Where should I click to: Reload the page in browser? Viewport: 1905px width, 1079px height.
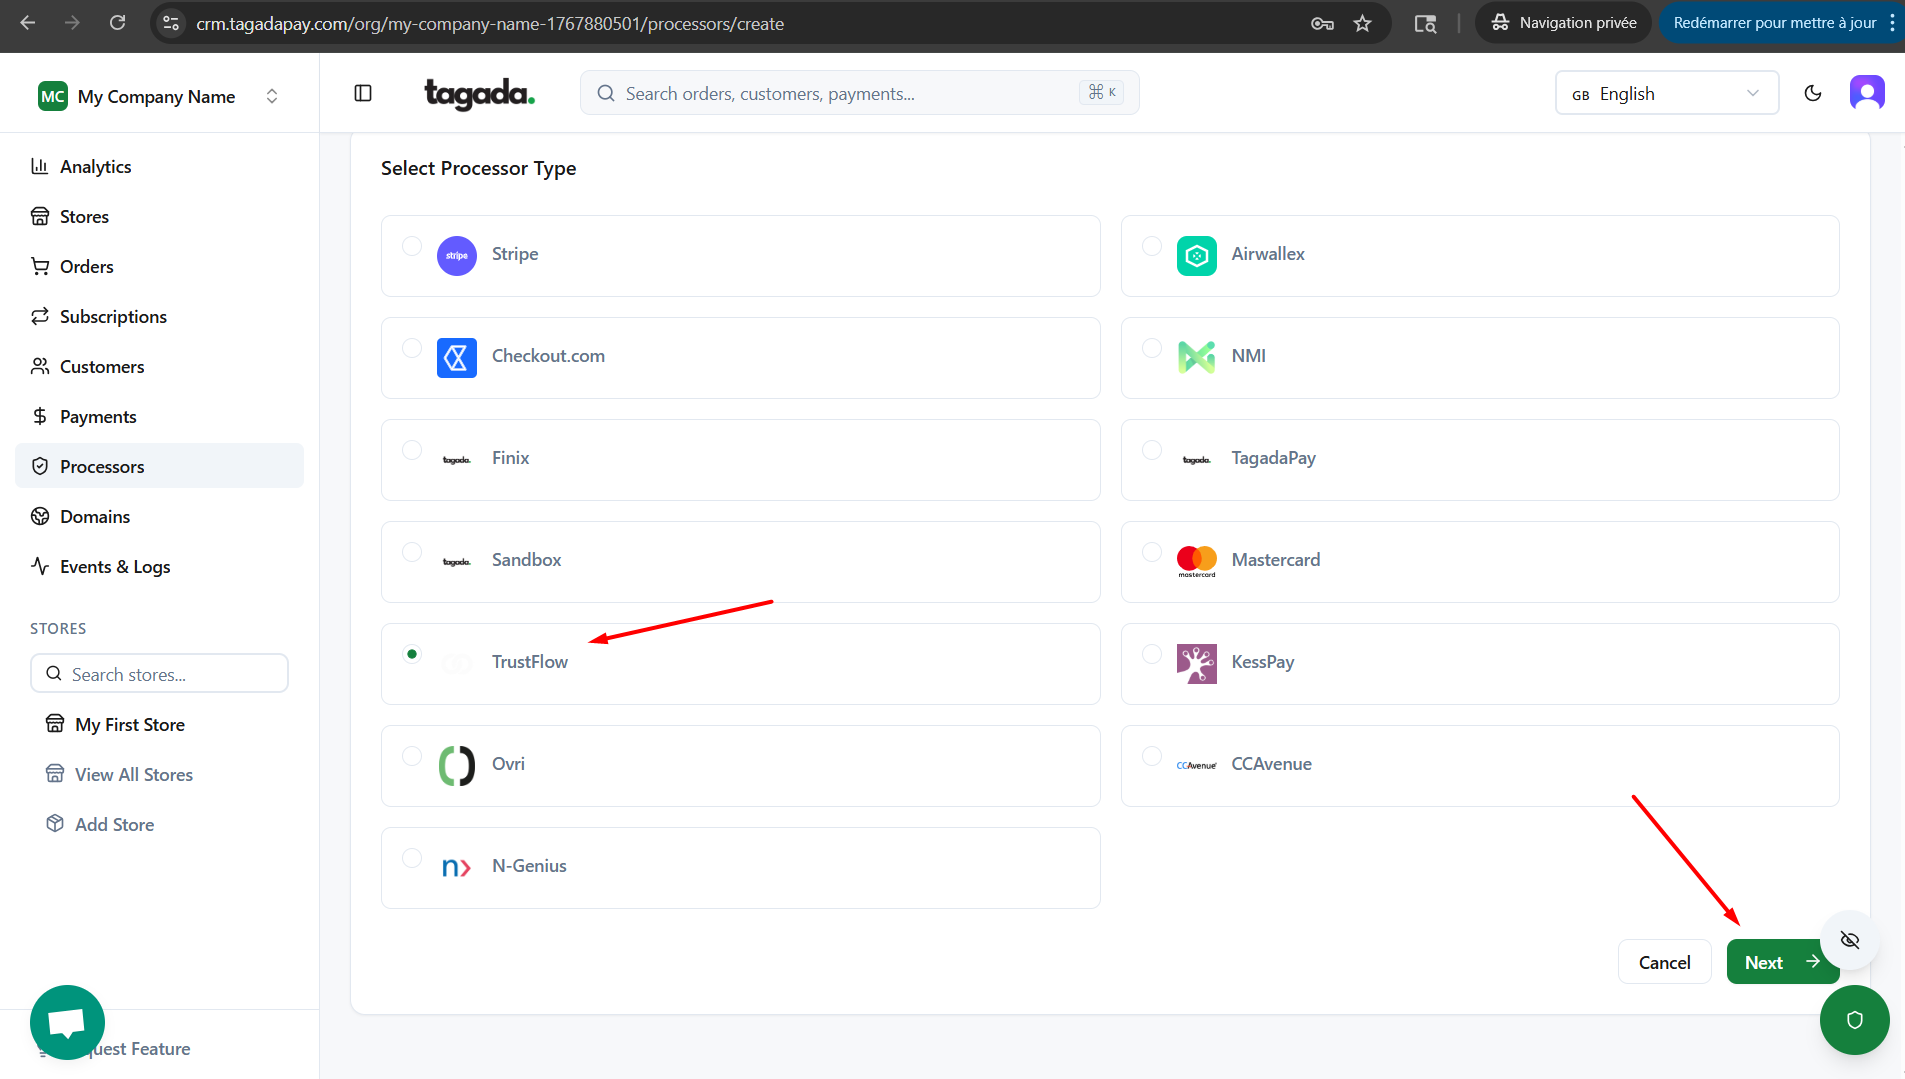tap(117, 23)
